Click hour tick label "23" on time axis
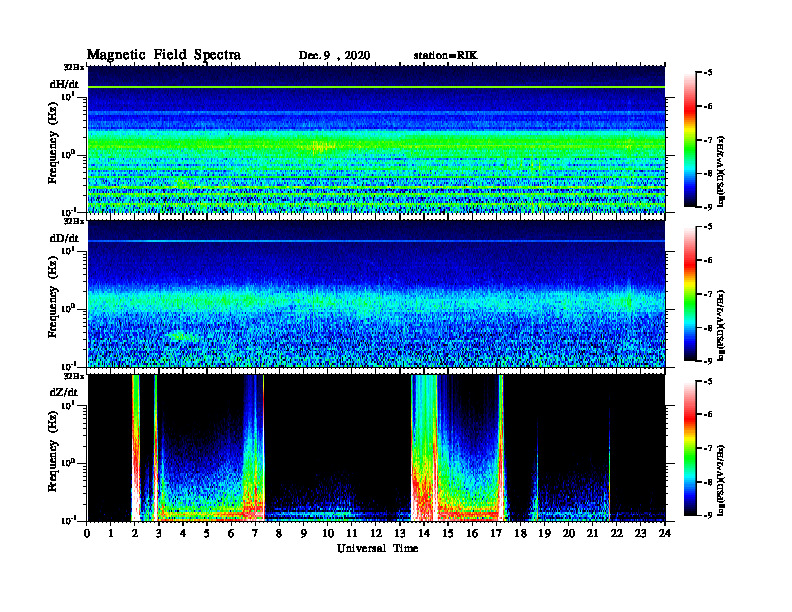This screenshot has height=612, width=792. coord(640,534)
